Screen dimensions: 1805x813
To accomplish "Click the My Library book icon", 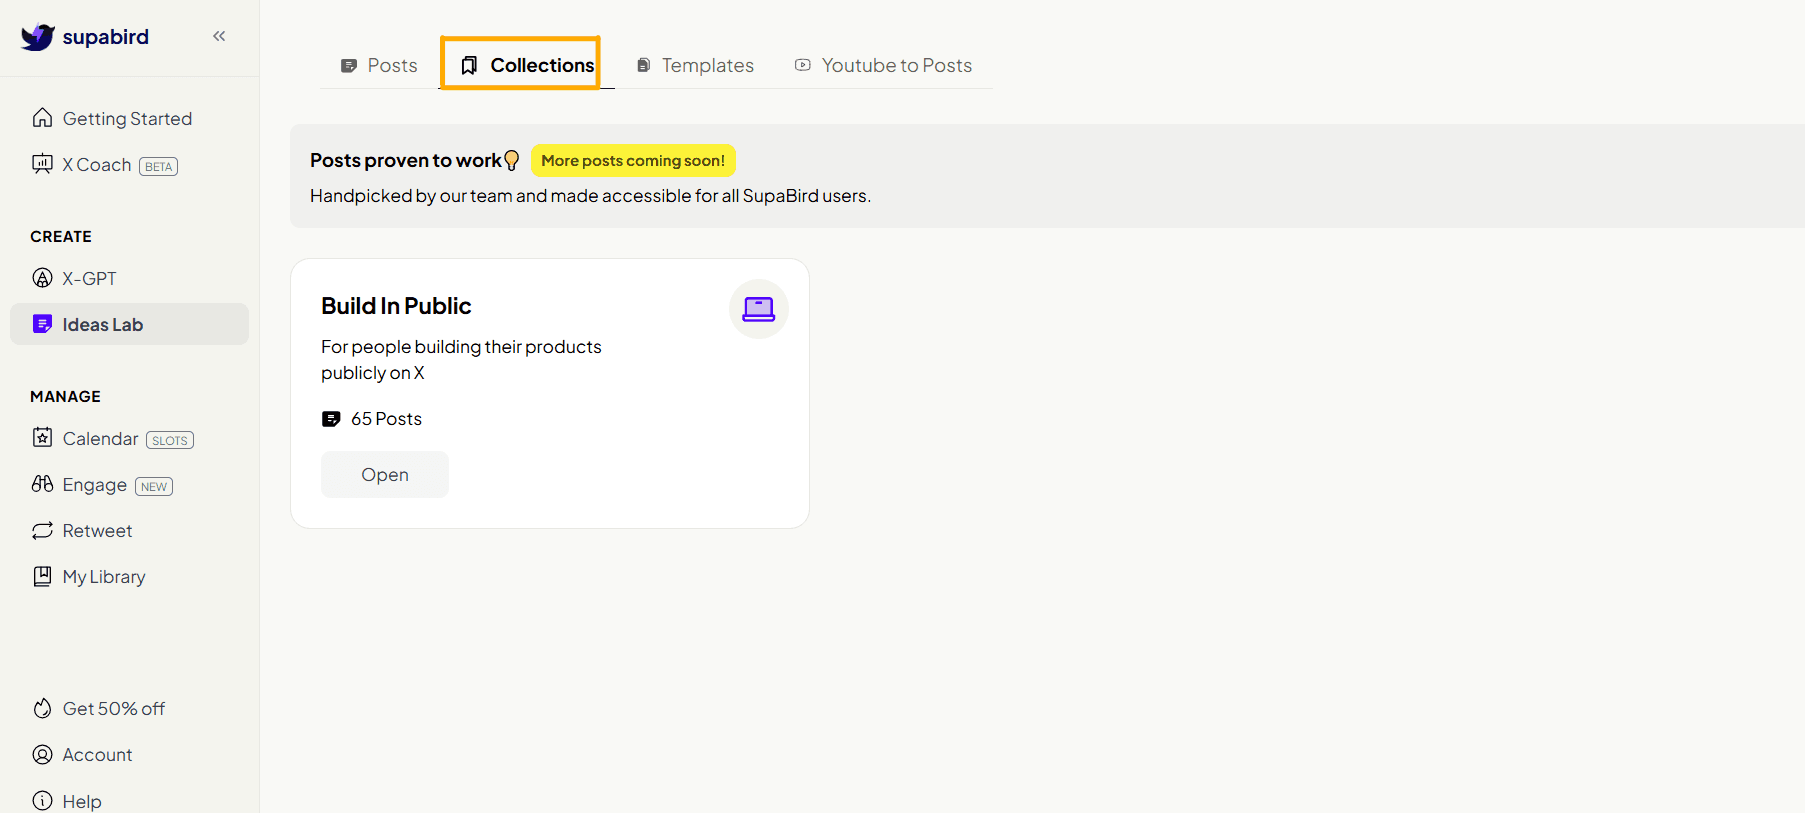I will (x=42, y=576).
